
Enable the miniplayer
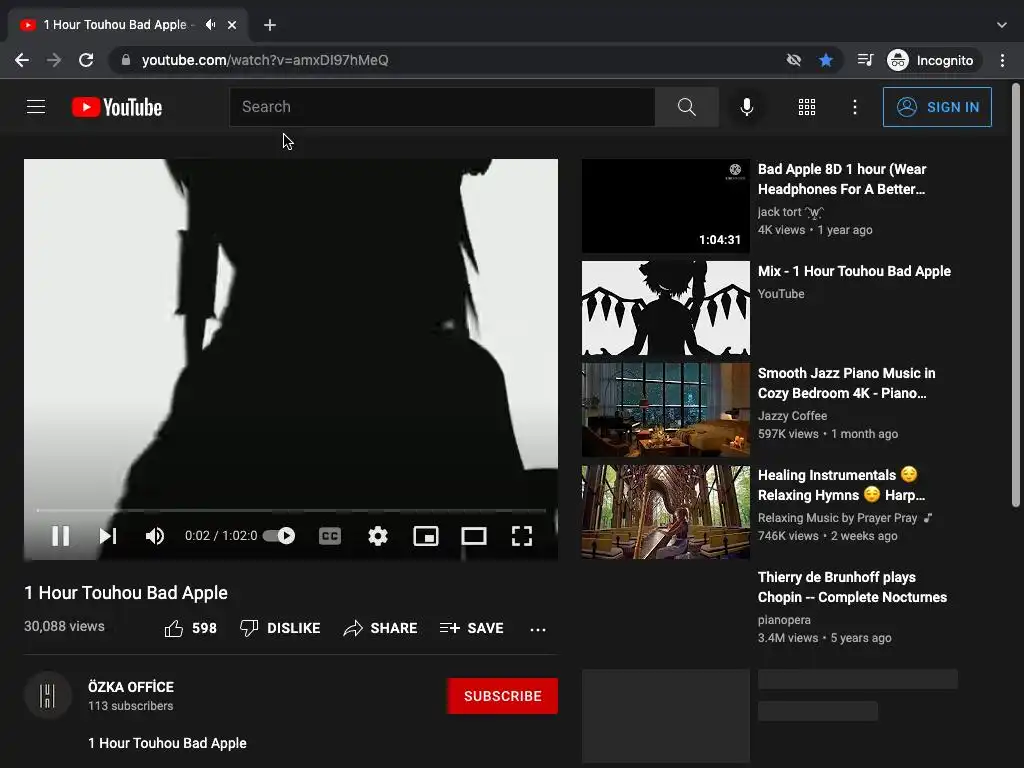(x=426, y=536)
